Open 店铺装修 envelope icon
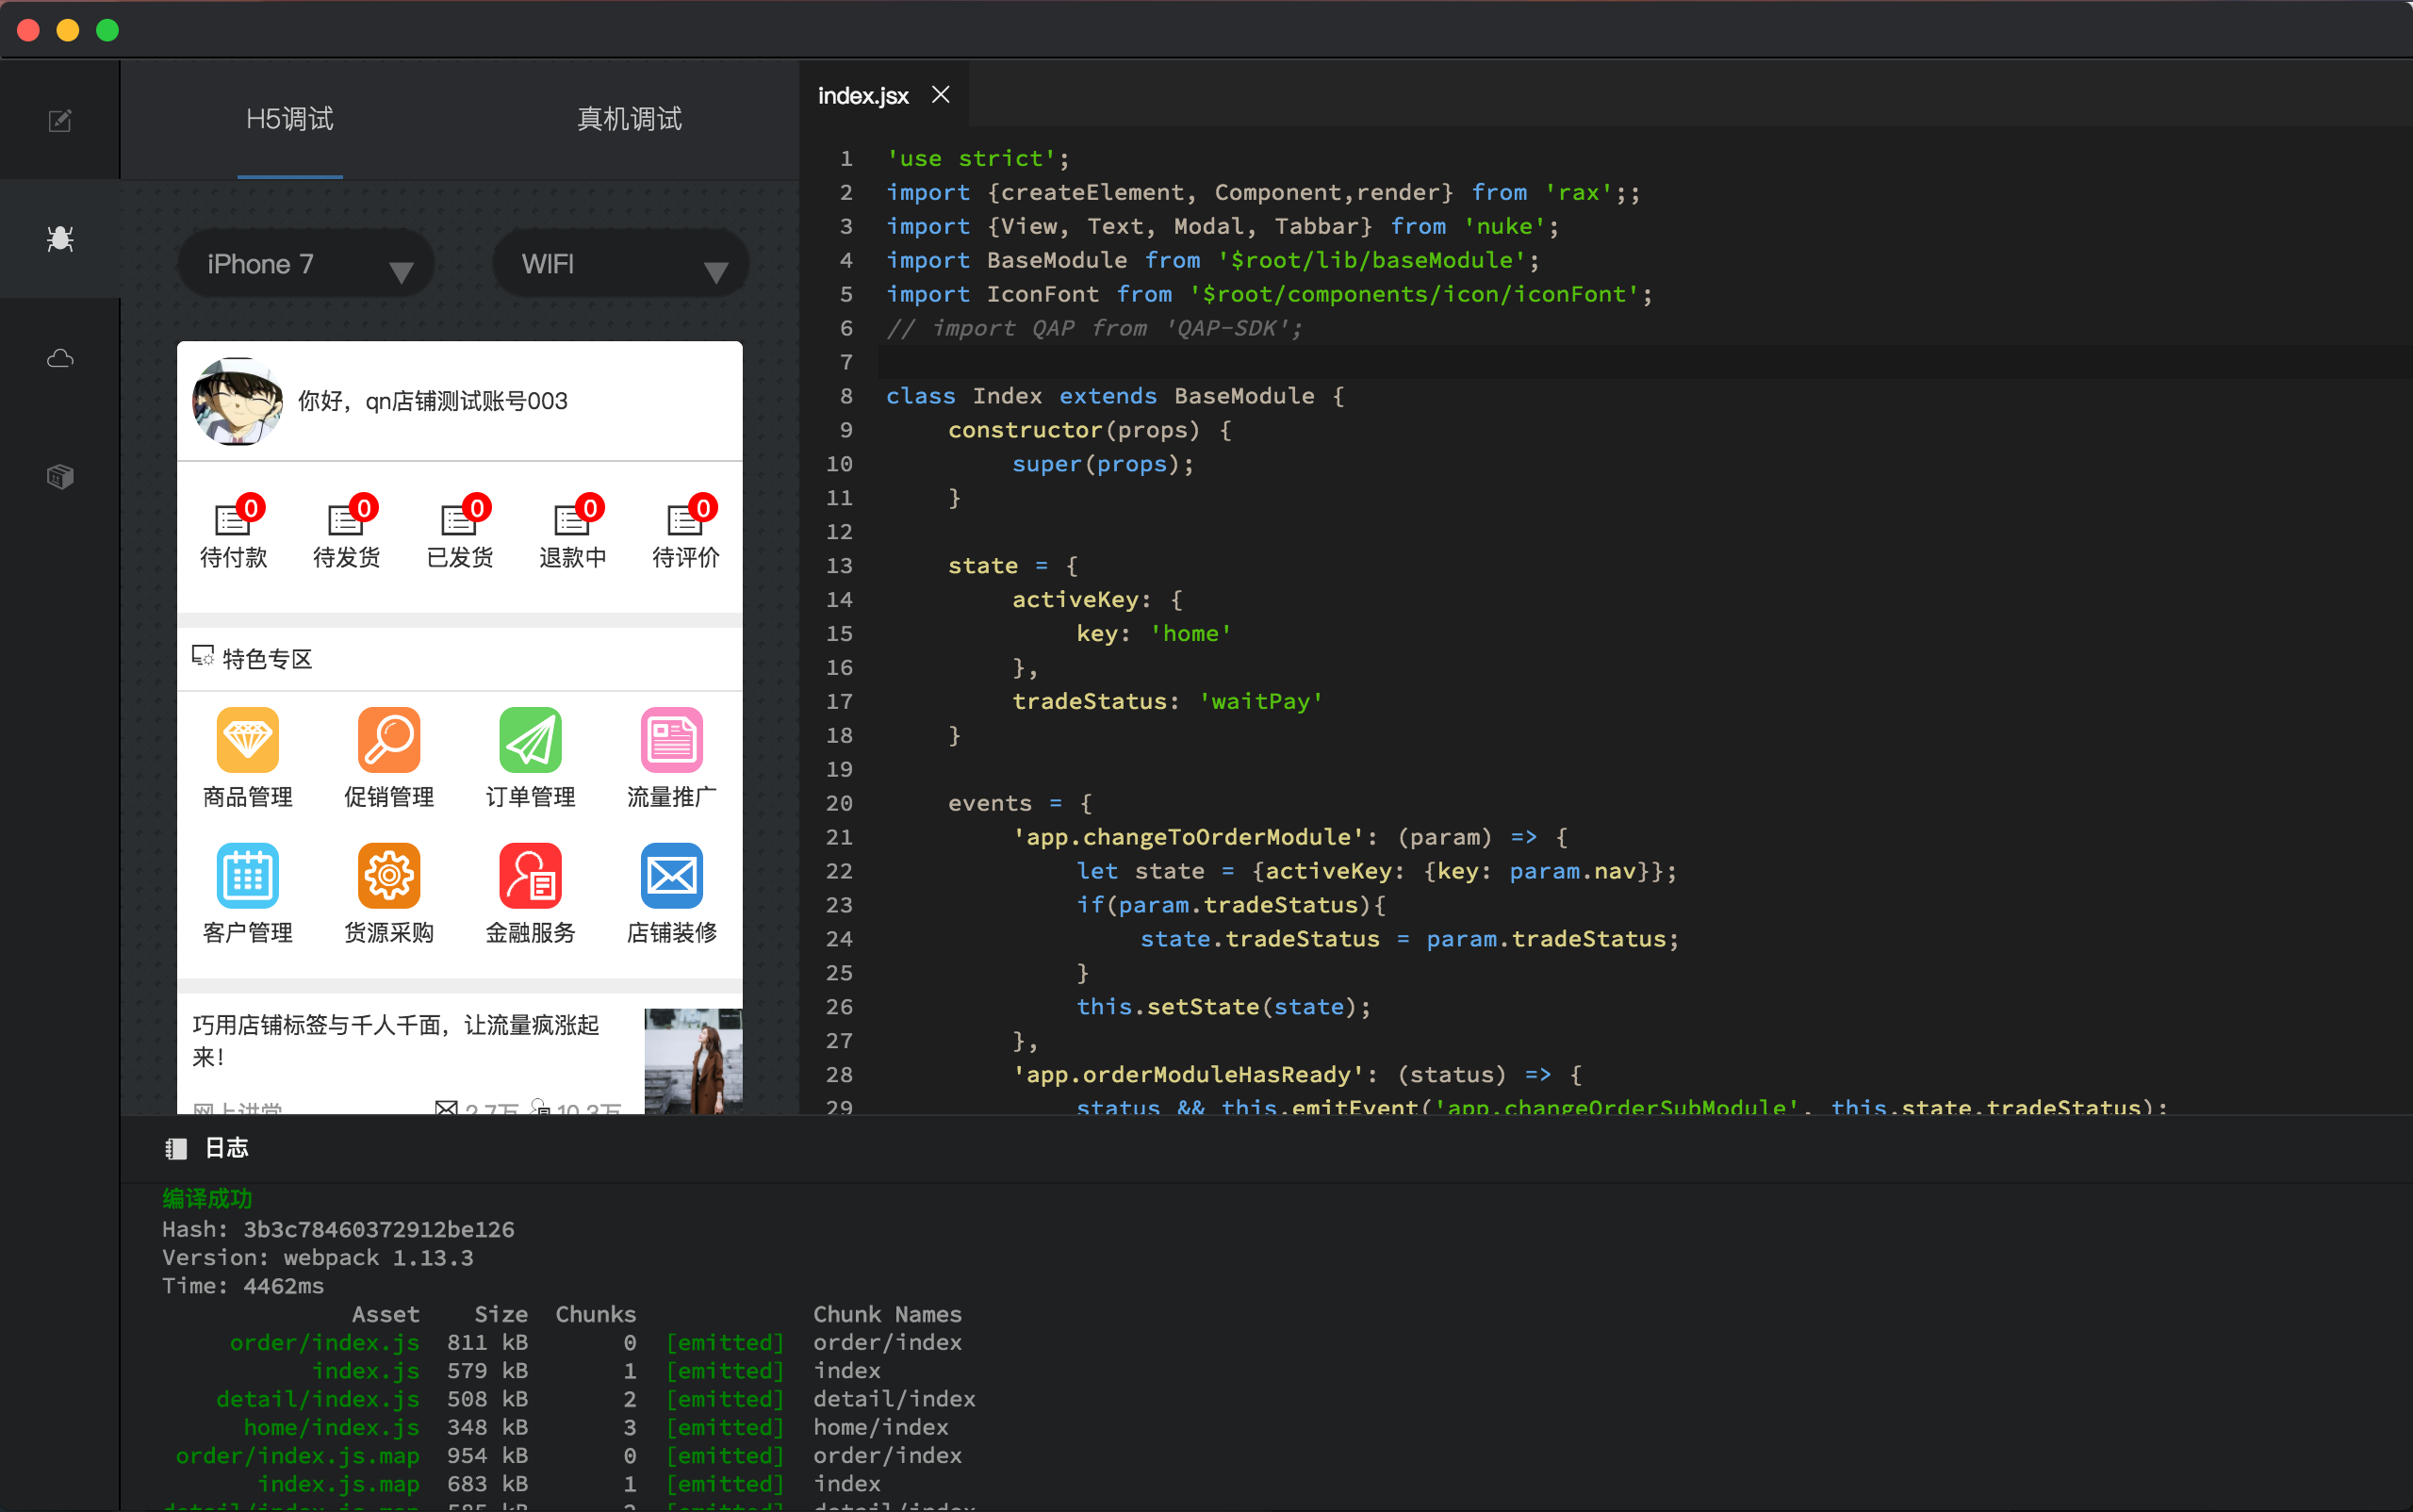The width and height of the screenshot is (2413, 1512). click(671, 877)
